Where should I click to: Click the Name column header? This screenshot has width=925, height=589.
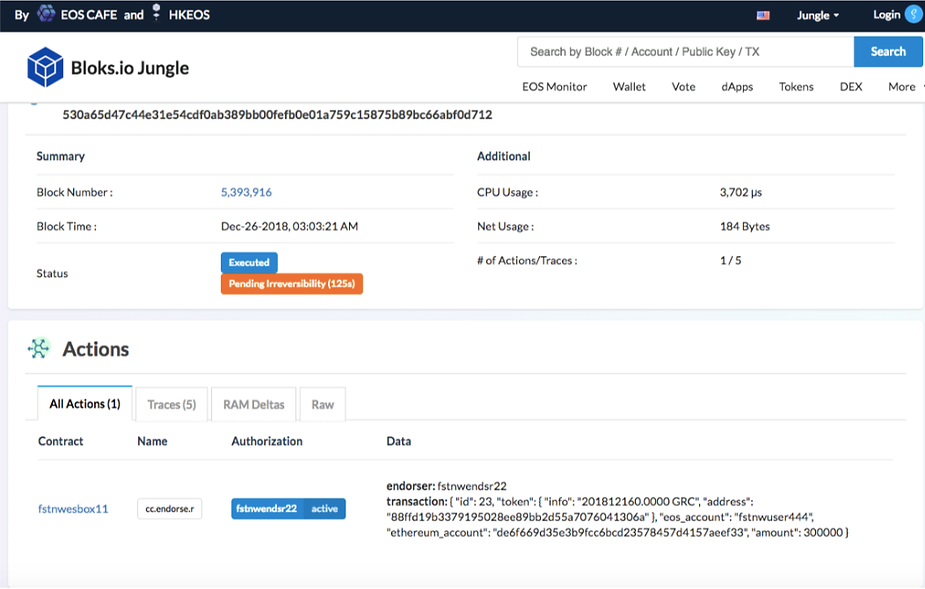(152, 441)
